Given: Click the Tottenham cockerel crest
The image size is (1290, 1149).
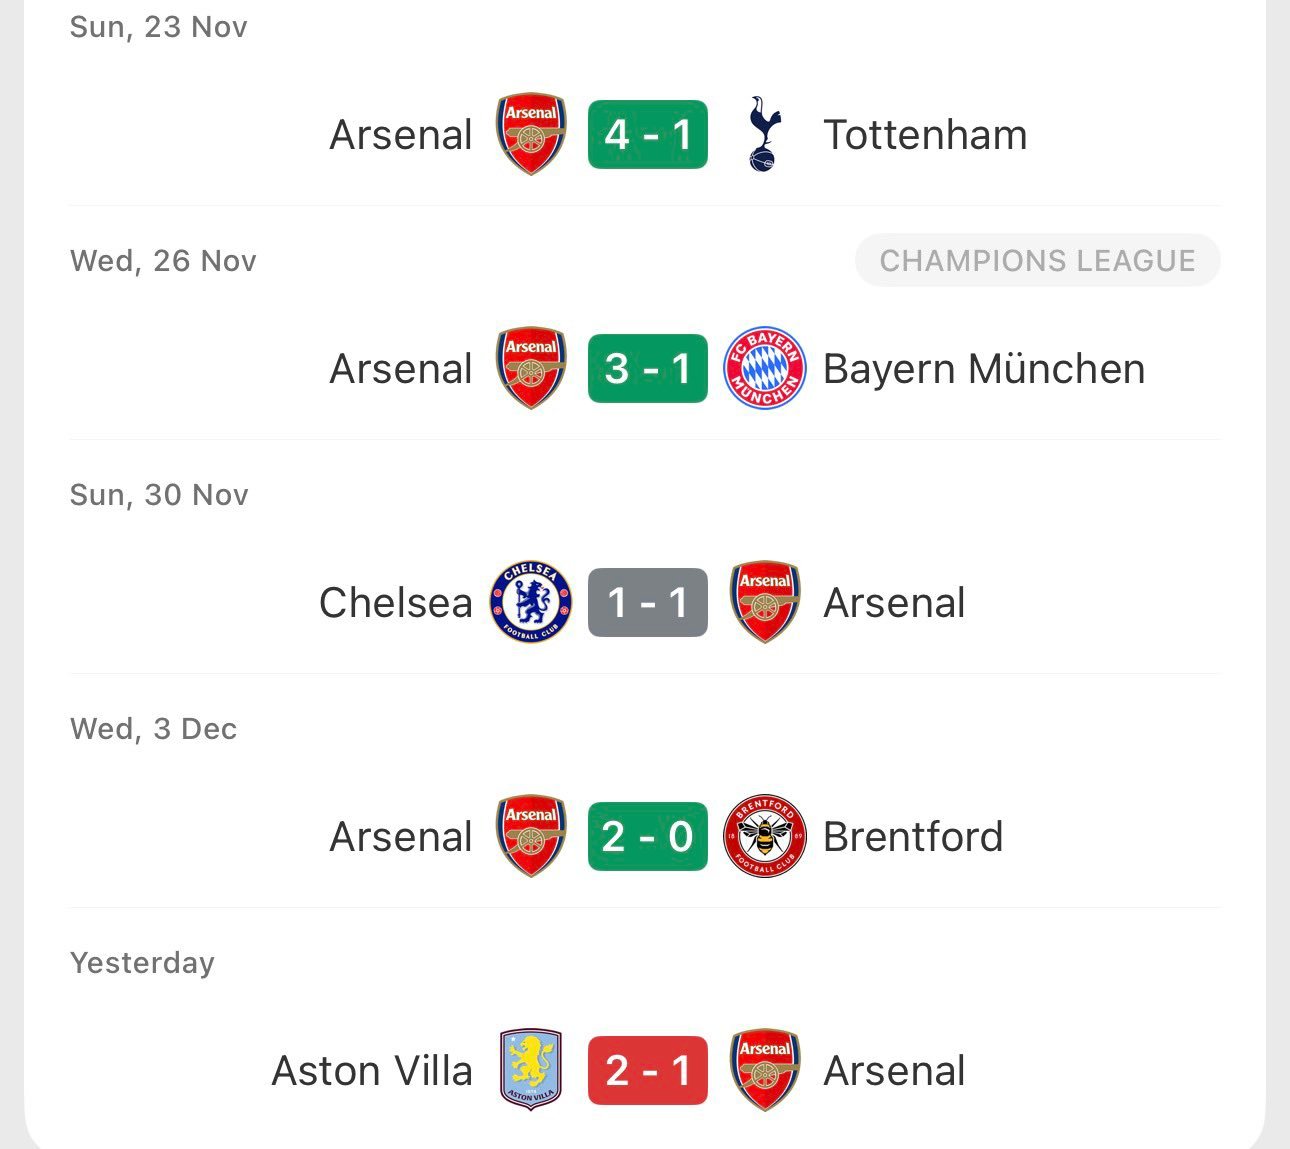Looking at the screenshot, I should pyautogui.click(x=765, y=135).
